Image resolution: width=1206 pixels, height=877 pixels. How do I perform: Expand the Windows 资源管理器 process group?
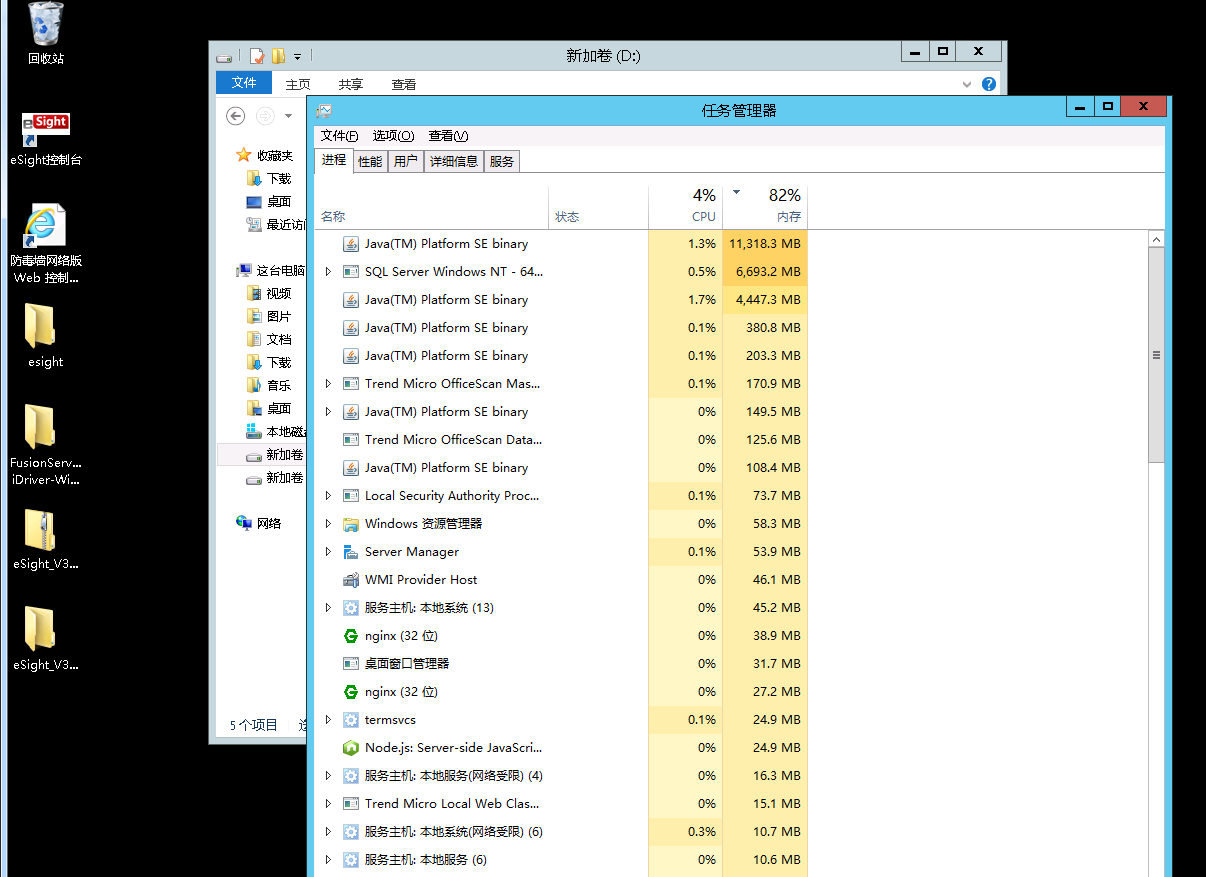pyautogui.click(x=328, y=524)
